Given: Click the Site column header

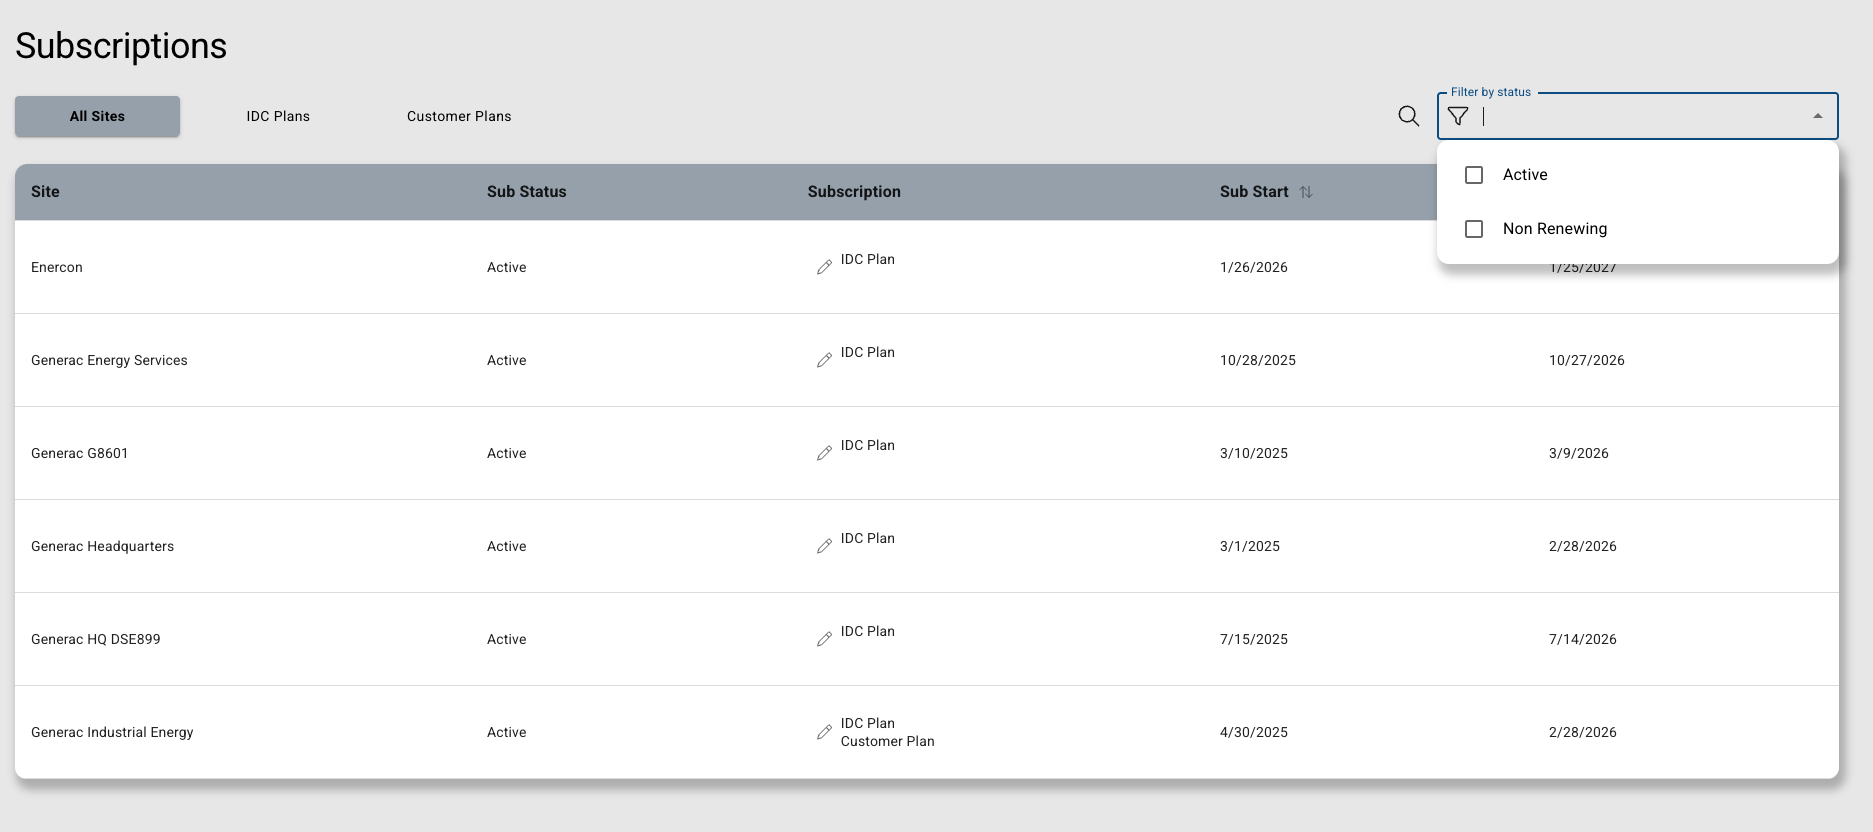Looking at the screenshot, I should tap(45, 192).
